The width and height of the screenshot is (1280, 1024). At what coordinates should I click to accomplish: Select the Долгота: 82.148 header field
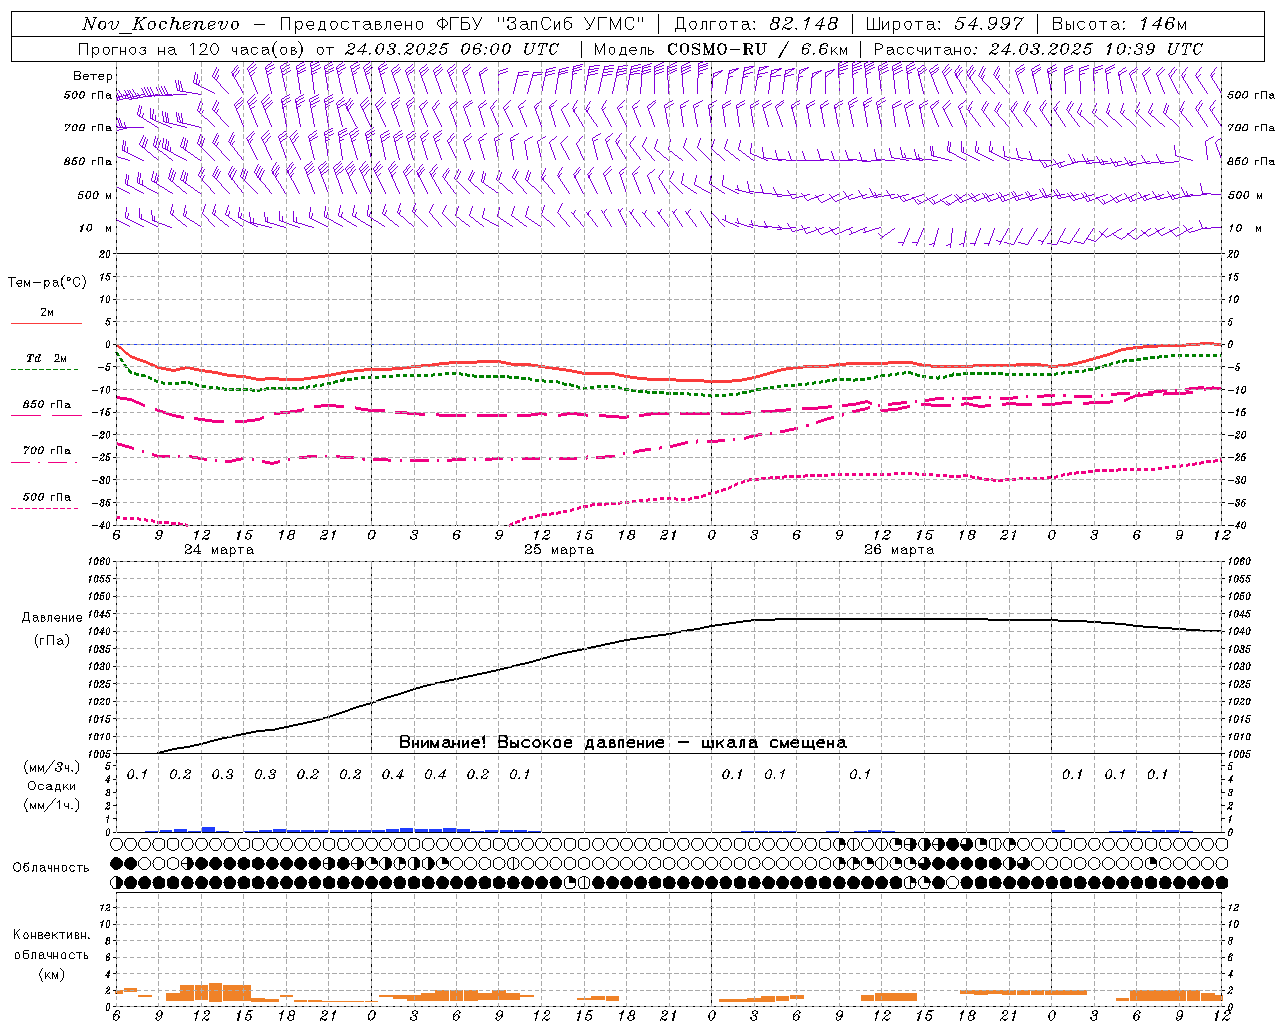click(x=756, y=24)
